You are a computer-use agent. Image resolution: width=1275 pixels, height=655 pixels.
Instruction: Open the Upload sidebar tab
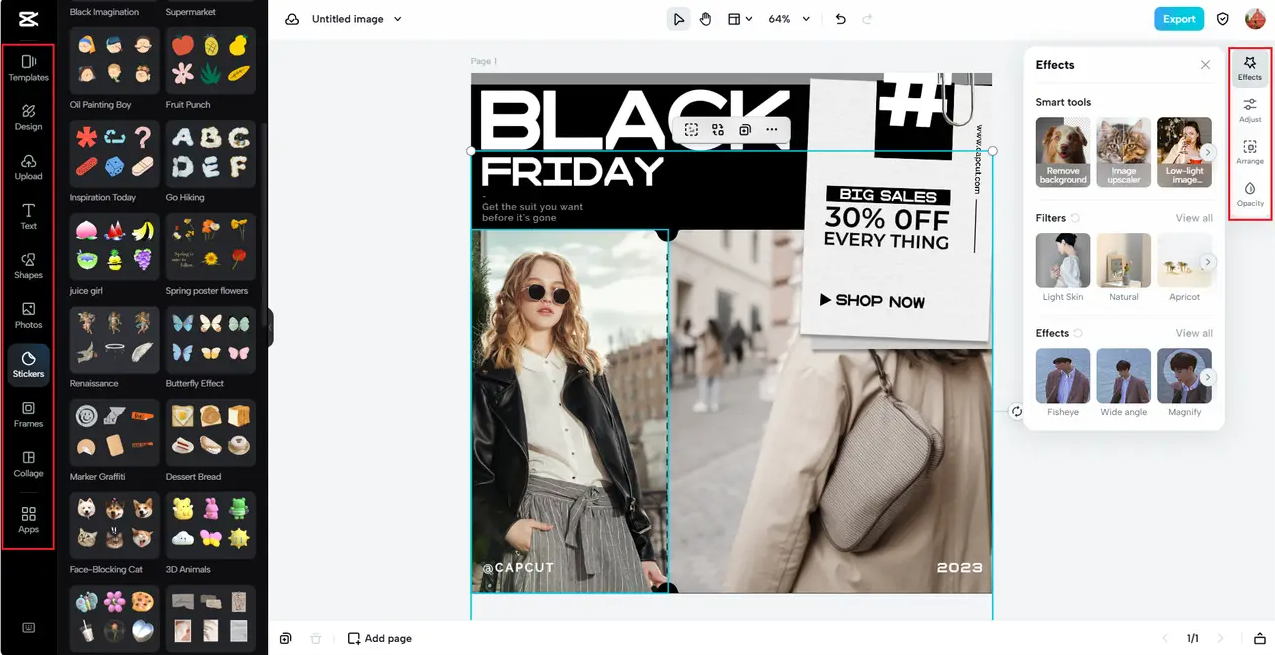(28, 167)
